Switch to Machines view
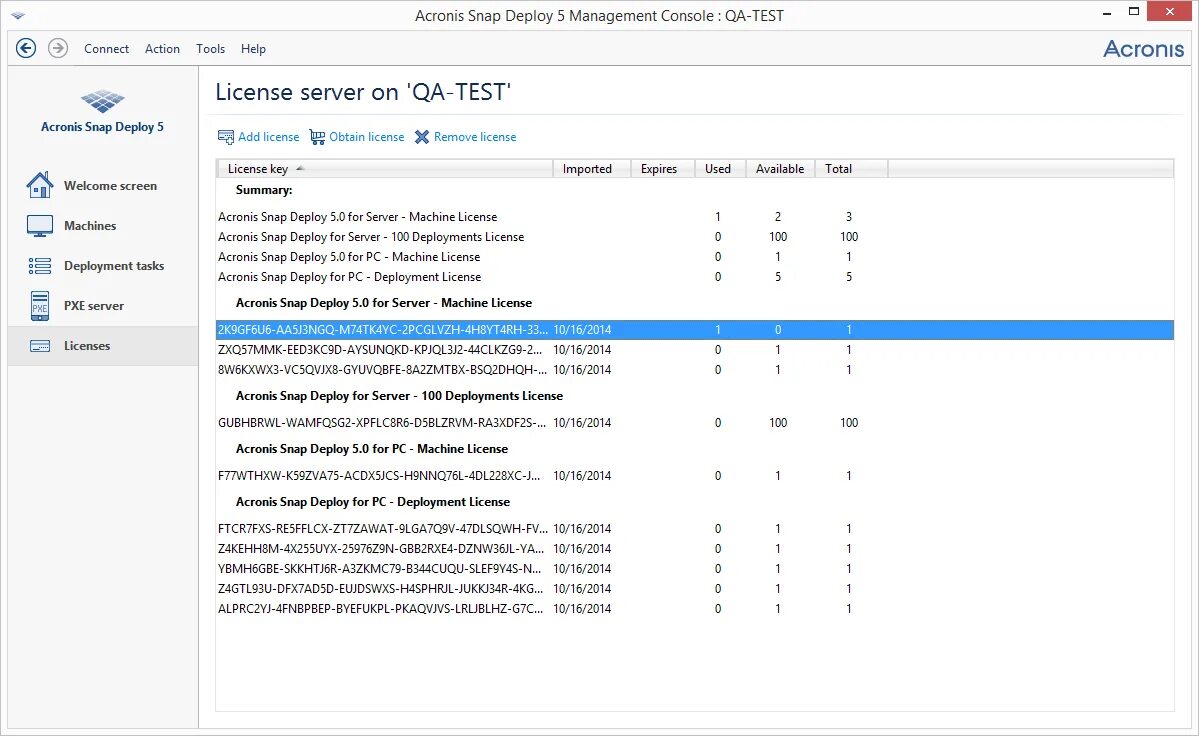The image size is (1199, 736). point(102,225)
